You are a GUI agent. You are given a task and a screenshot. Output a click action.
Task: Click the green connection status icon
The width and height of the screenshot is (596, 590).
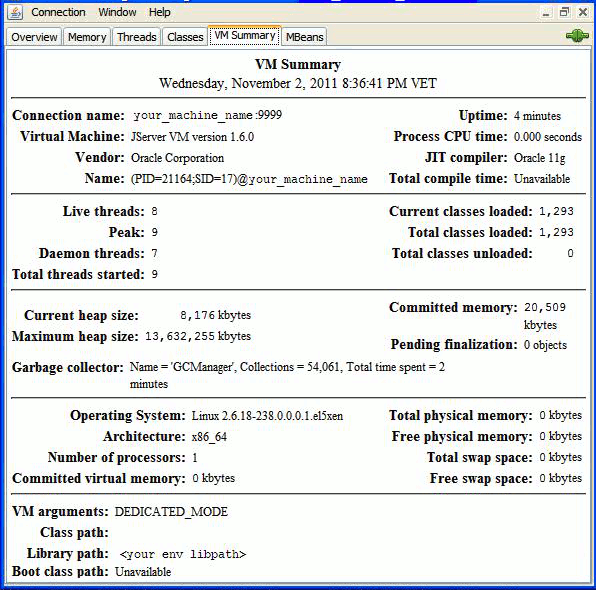tap(577, 36)
